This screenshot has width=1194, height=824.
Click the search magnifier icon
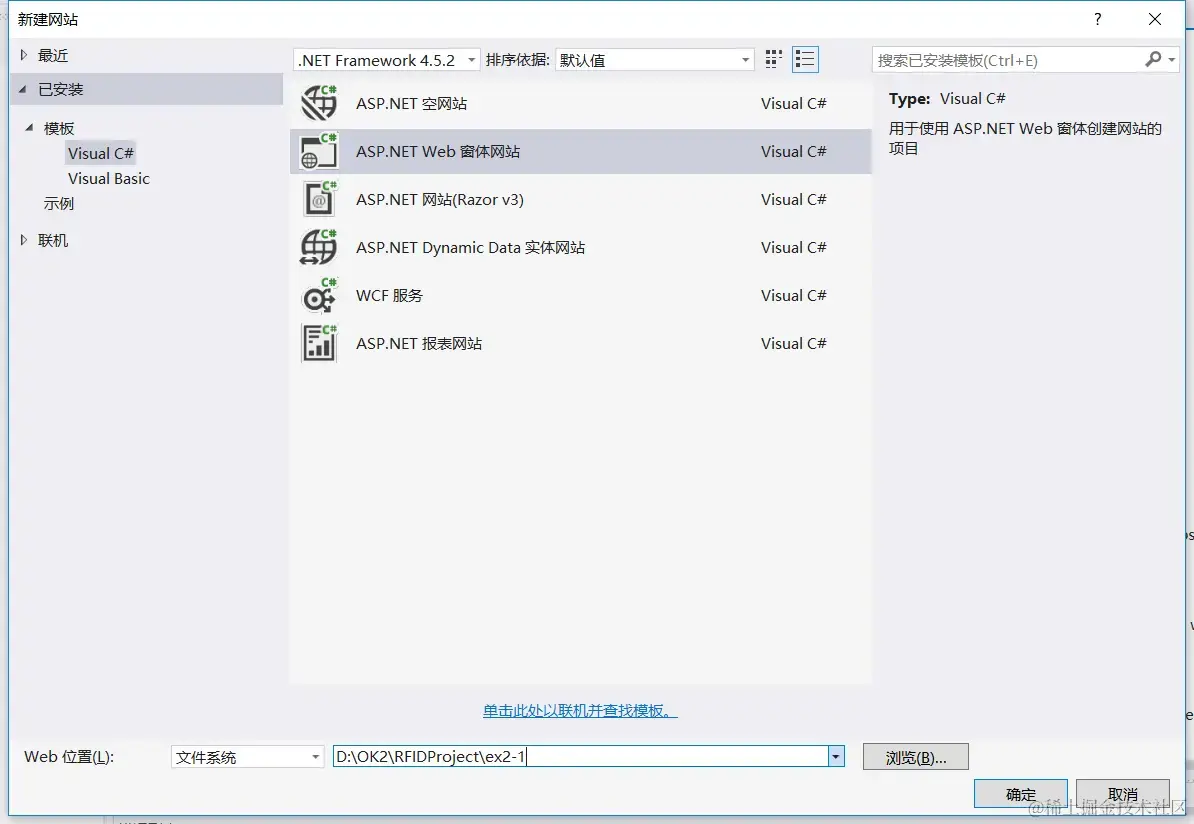click(1153, 59)
